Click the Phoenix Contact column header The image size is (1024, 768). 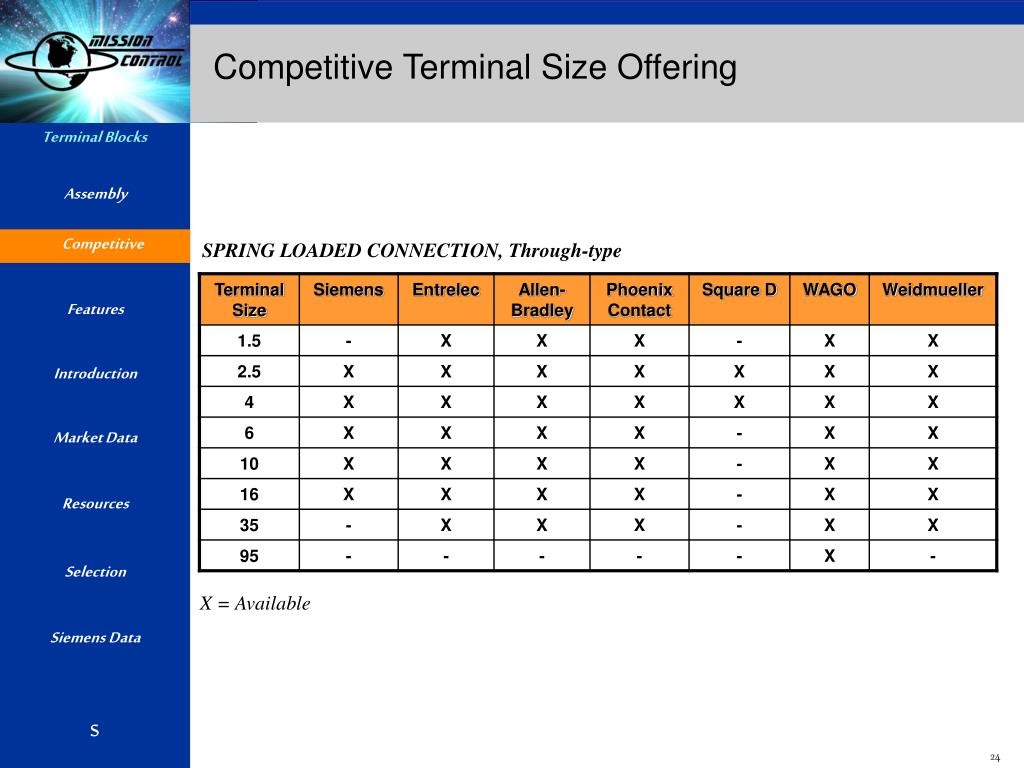tap(639, 300)
